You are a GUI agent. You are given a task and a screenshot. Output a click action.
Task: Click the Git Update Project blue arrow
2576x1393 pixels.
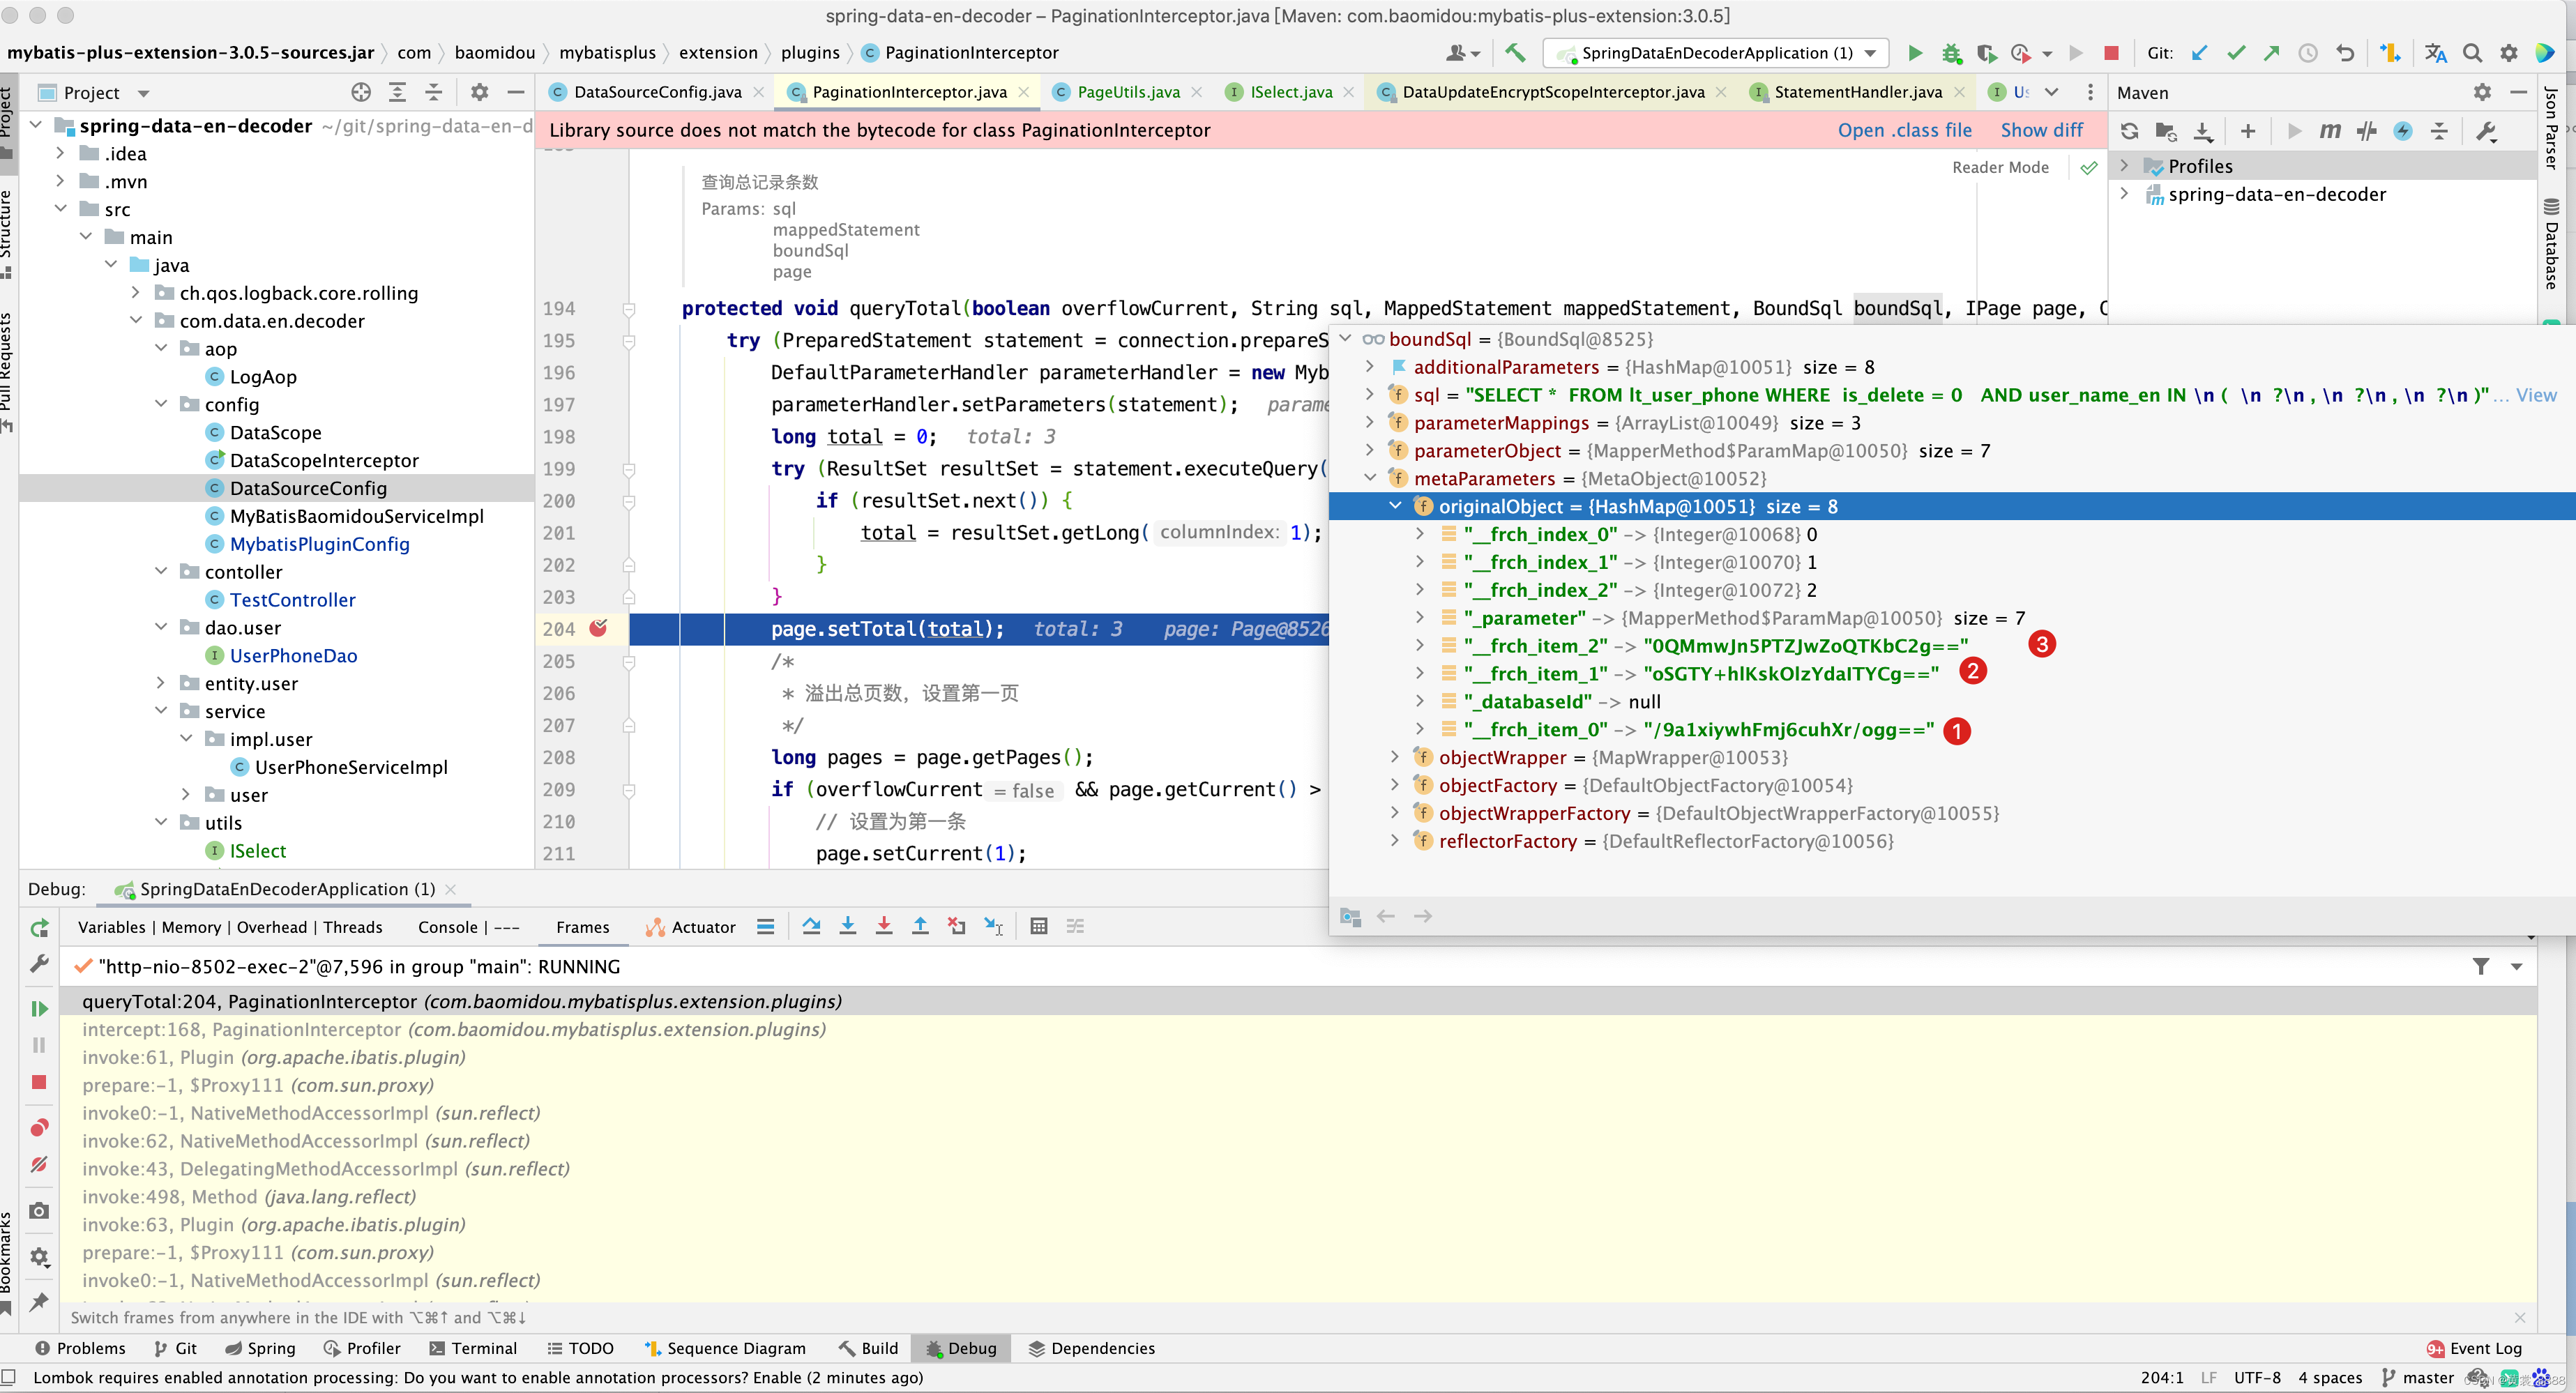(x=2199, y=53)
